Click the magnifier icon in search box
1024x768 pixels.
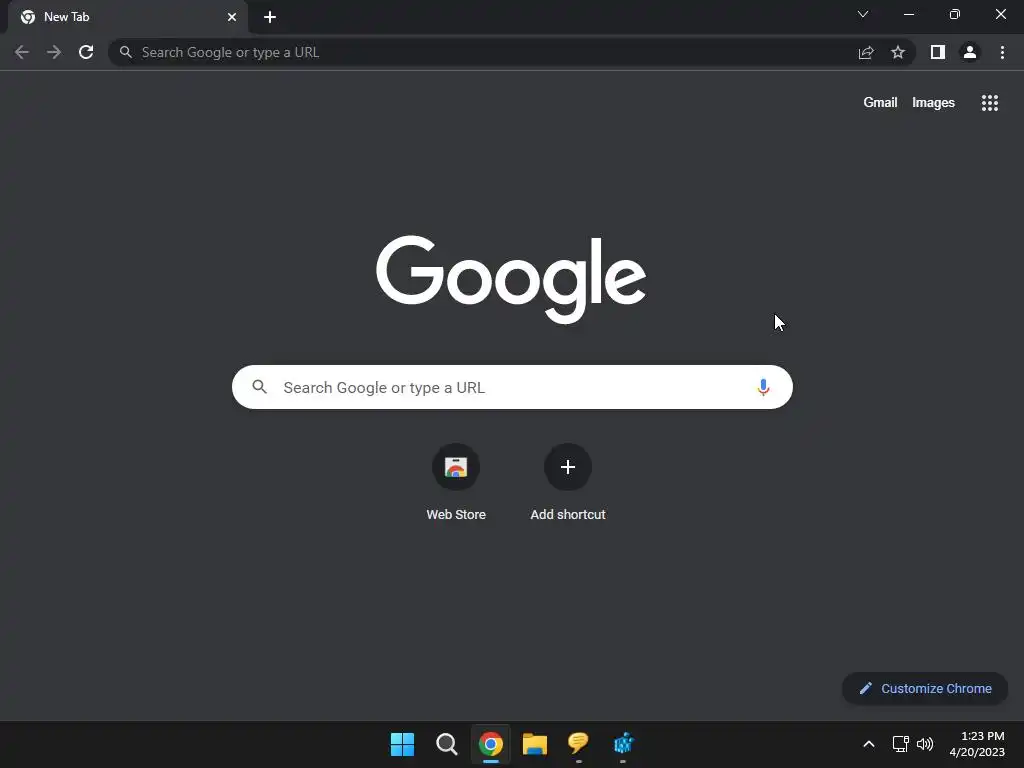260,387
